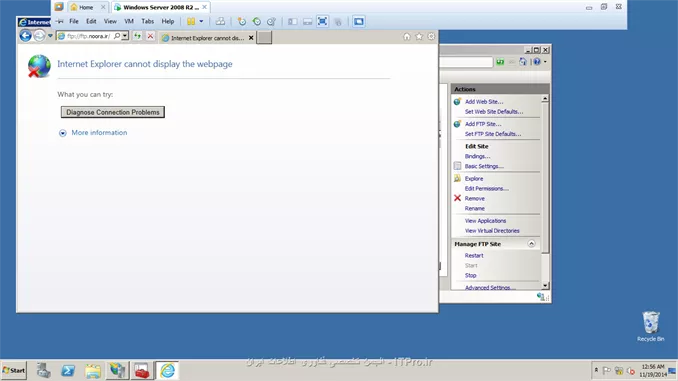Click the Send Ctrl+Alt+Del toolbar icon
Viewport: 678px width, 381px height.
220,21
